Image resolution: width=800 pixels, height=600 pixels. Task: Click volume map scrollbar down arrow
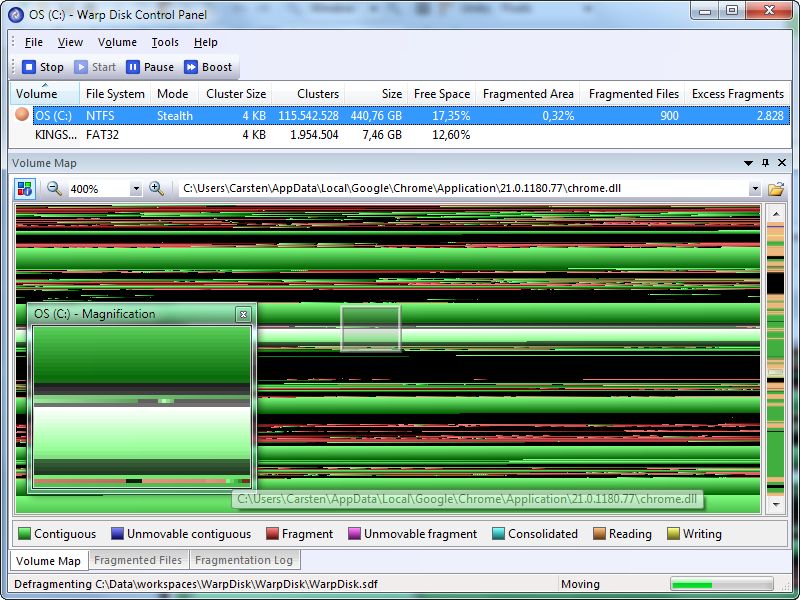tap(776, 505)
